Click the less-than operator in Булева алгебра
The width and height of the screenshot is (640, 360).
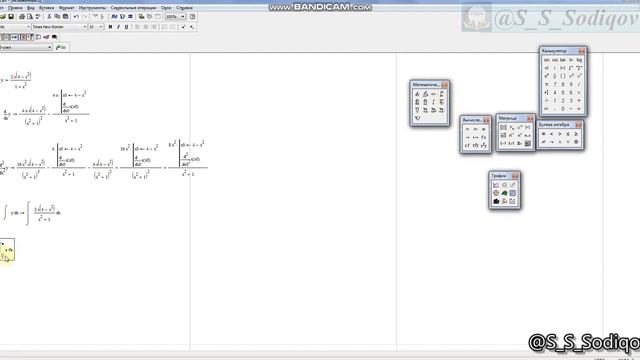(552, 133)
